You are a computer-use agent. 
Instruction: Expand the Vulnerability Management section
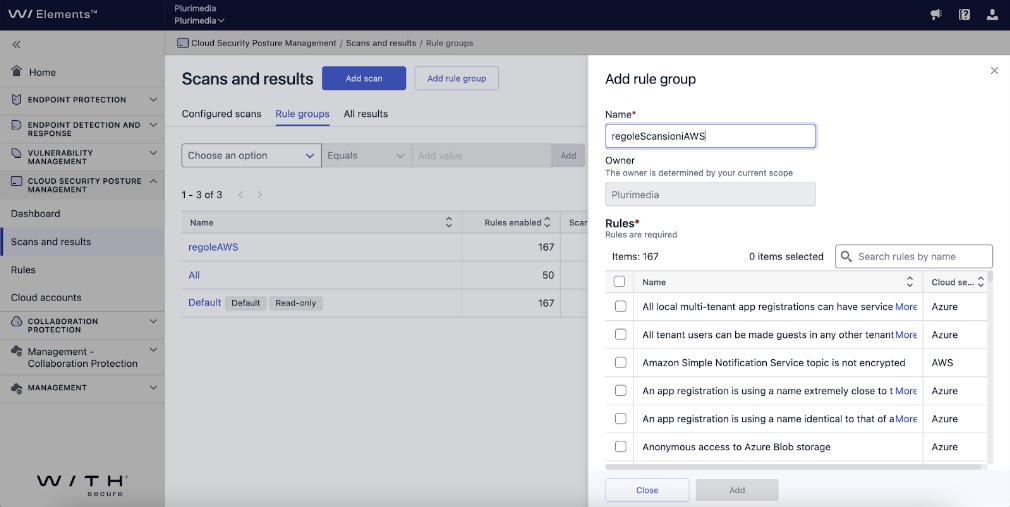pos(153,153)
